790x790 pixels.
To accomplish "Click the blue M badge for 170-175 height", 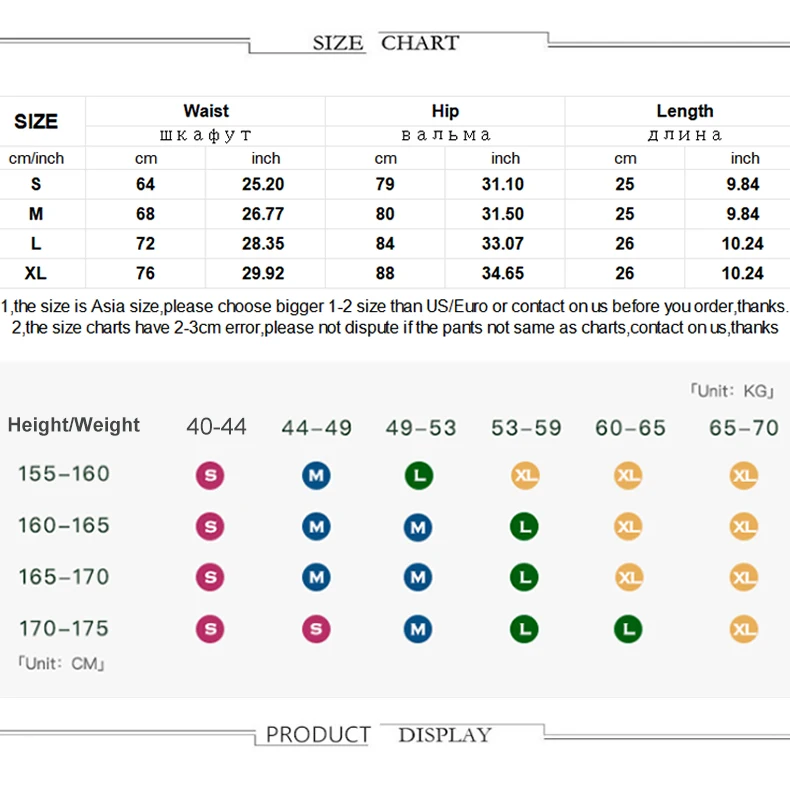I will 418,629.
